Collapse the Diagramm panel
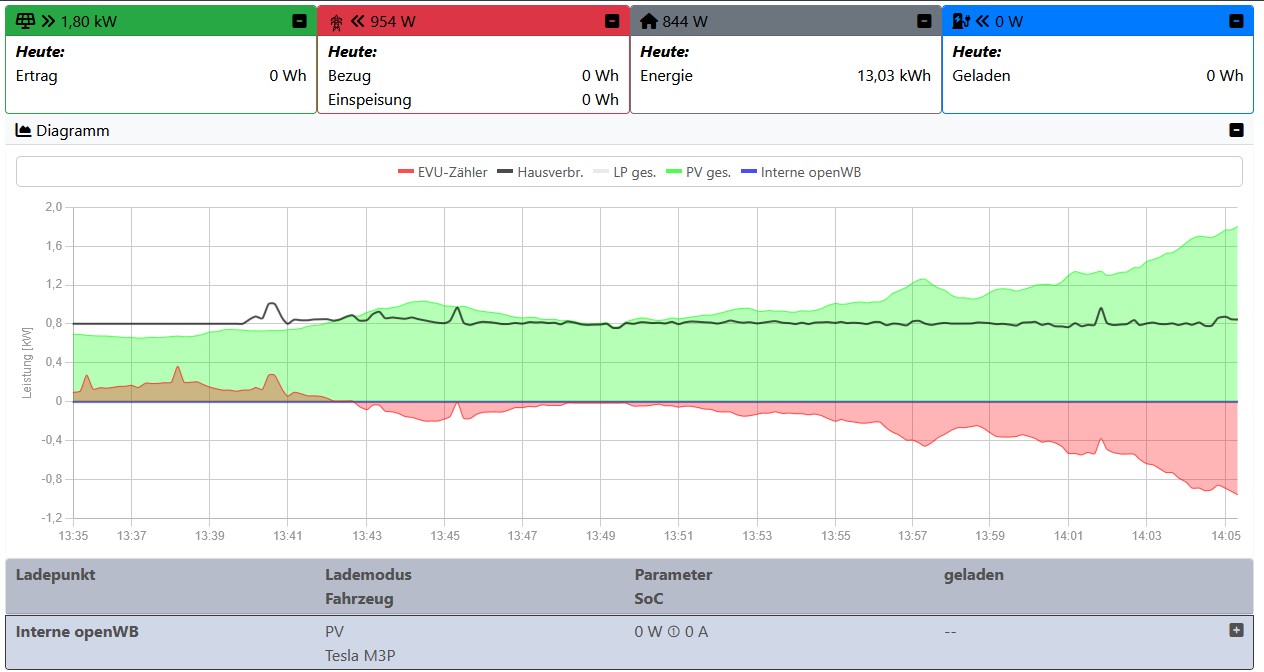This screenshot has height=672, width=1264. [1236, 131]
